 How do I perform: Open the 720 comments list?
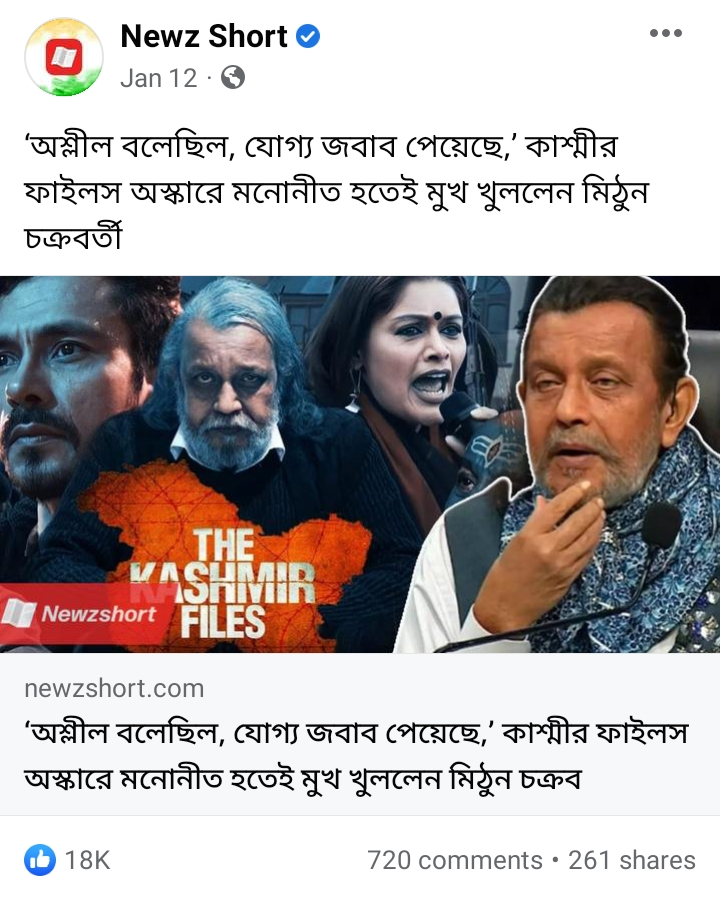tap(455, 860)
